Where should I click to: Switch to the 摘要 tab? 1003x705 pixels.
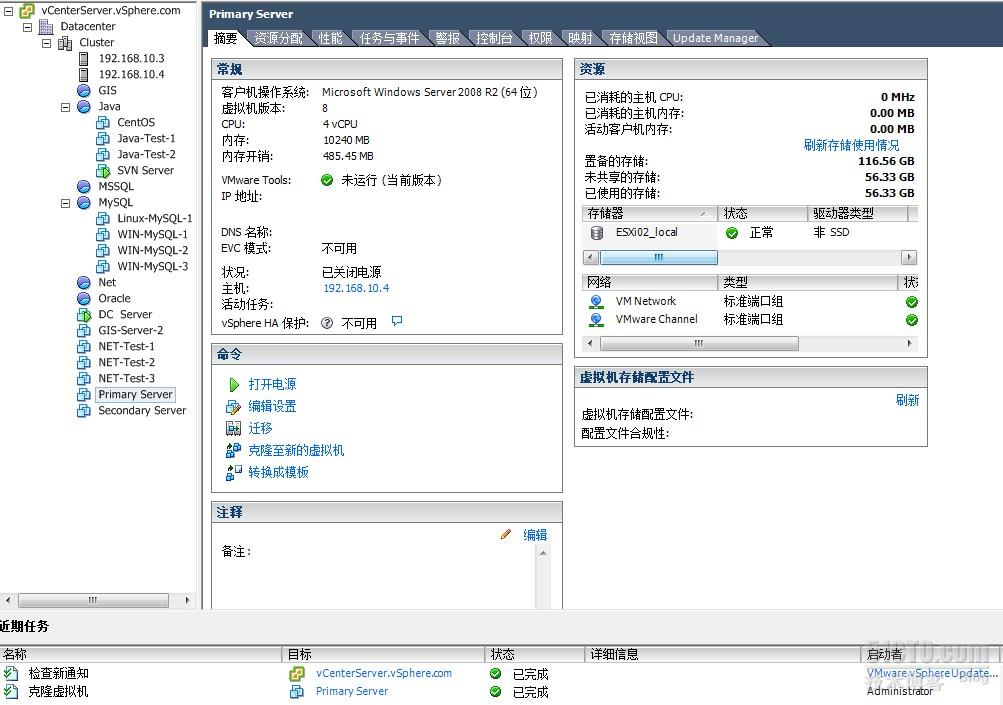coord(225,38)
